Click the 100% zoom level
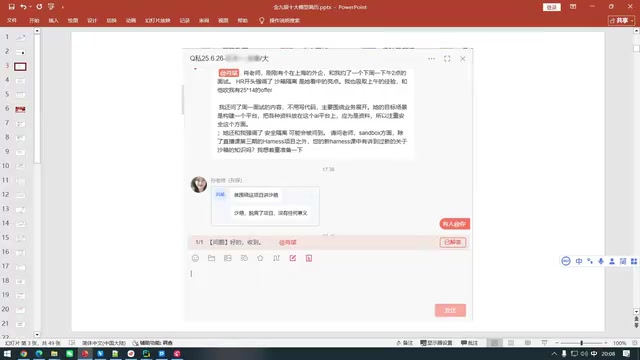 619,343
